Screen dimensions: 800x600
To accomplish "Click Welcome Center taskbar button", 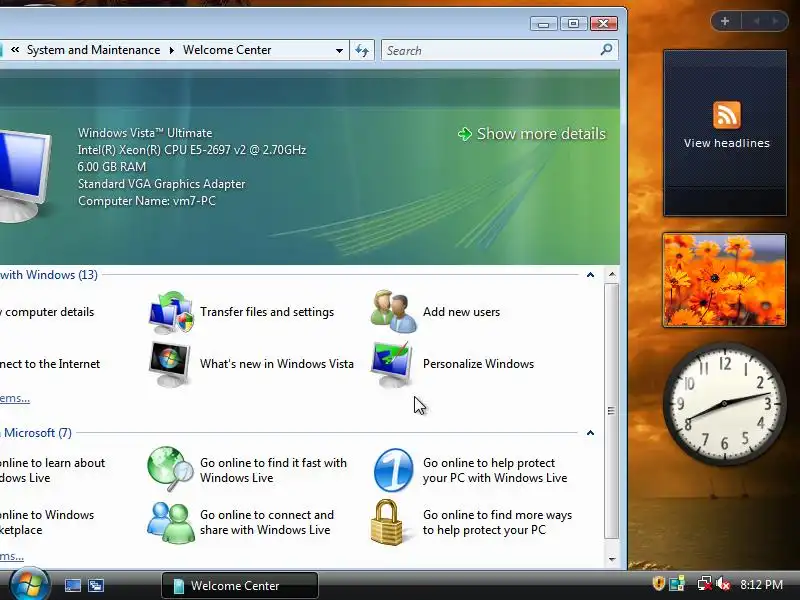I will (x=240, y=585).
